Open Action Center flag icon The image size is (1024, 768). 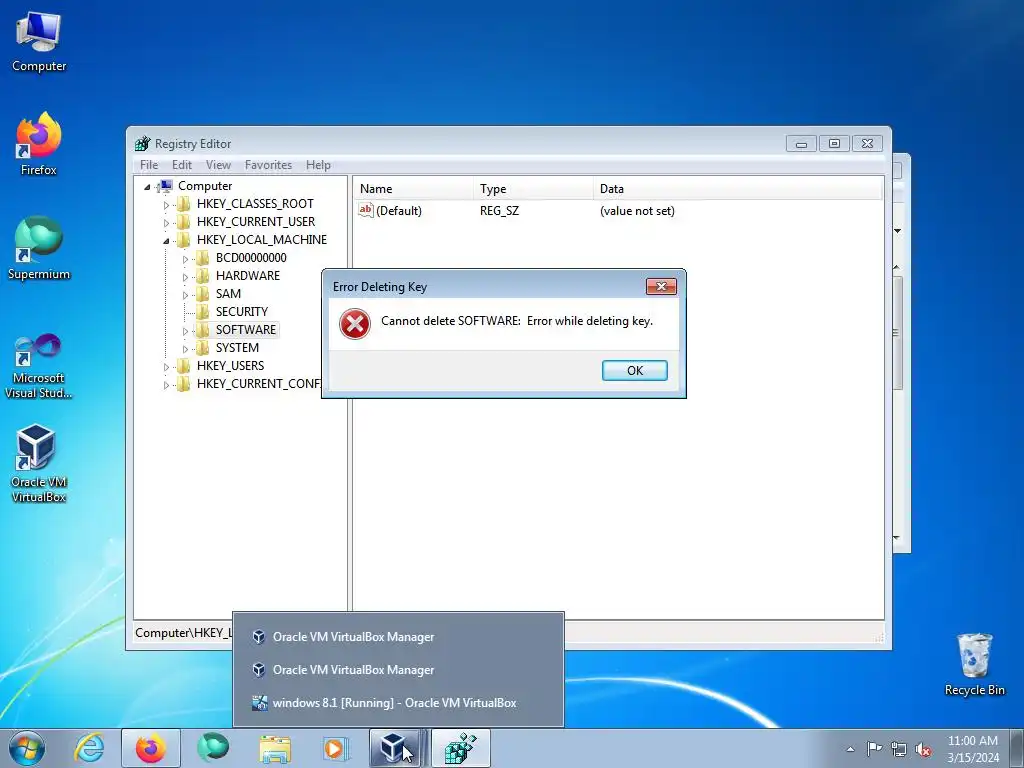[874, 748]
